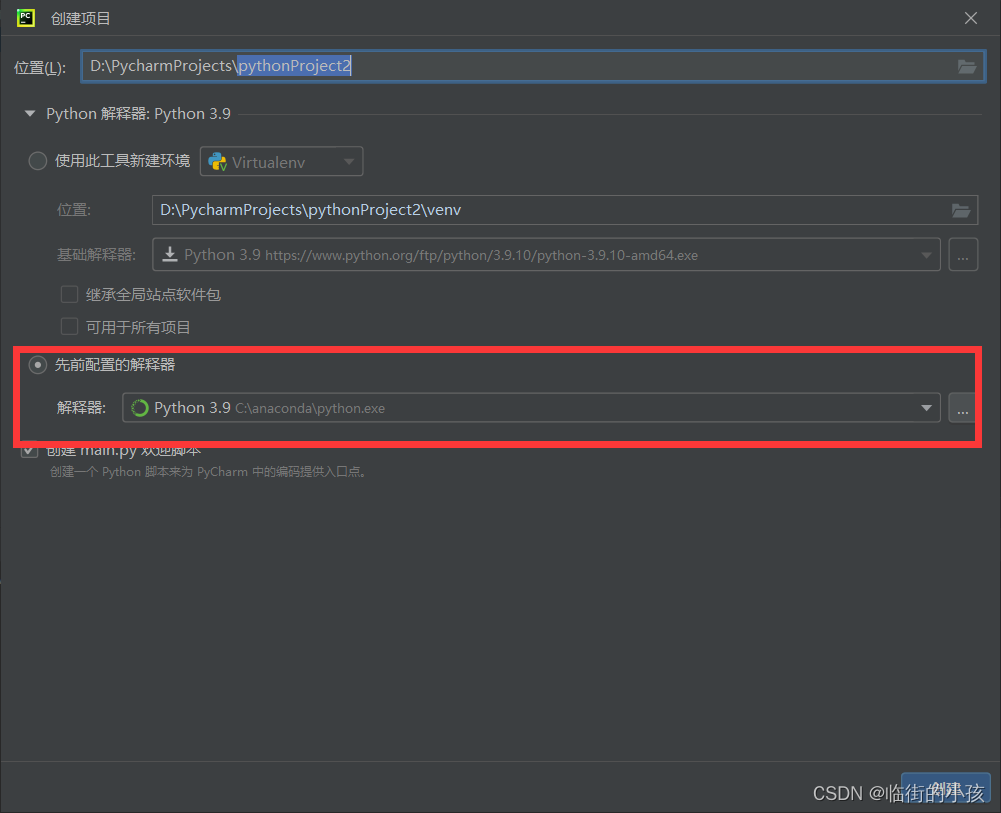Click the ellipsis button next to 基础解释器
This screenshot has width=1001, height=813.
[963, 255]
